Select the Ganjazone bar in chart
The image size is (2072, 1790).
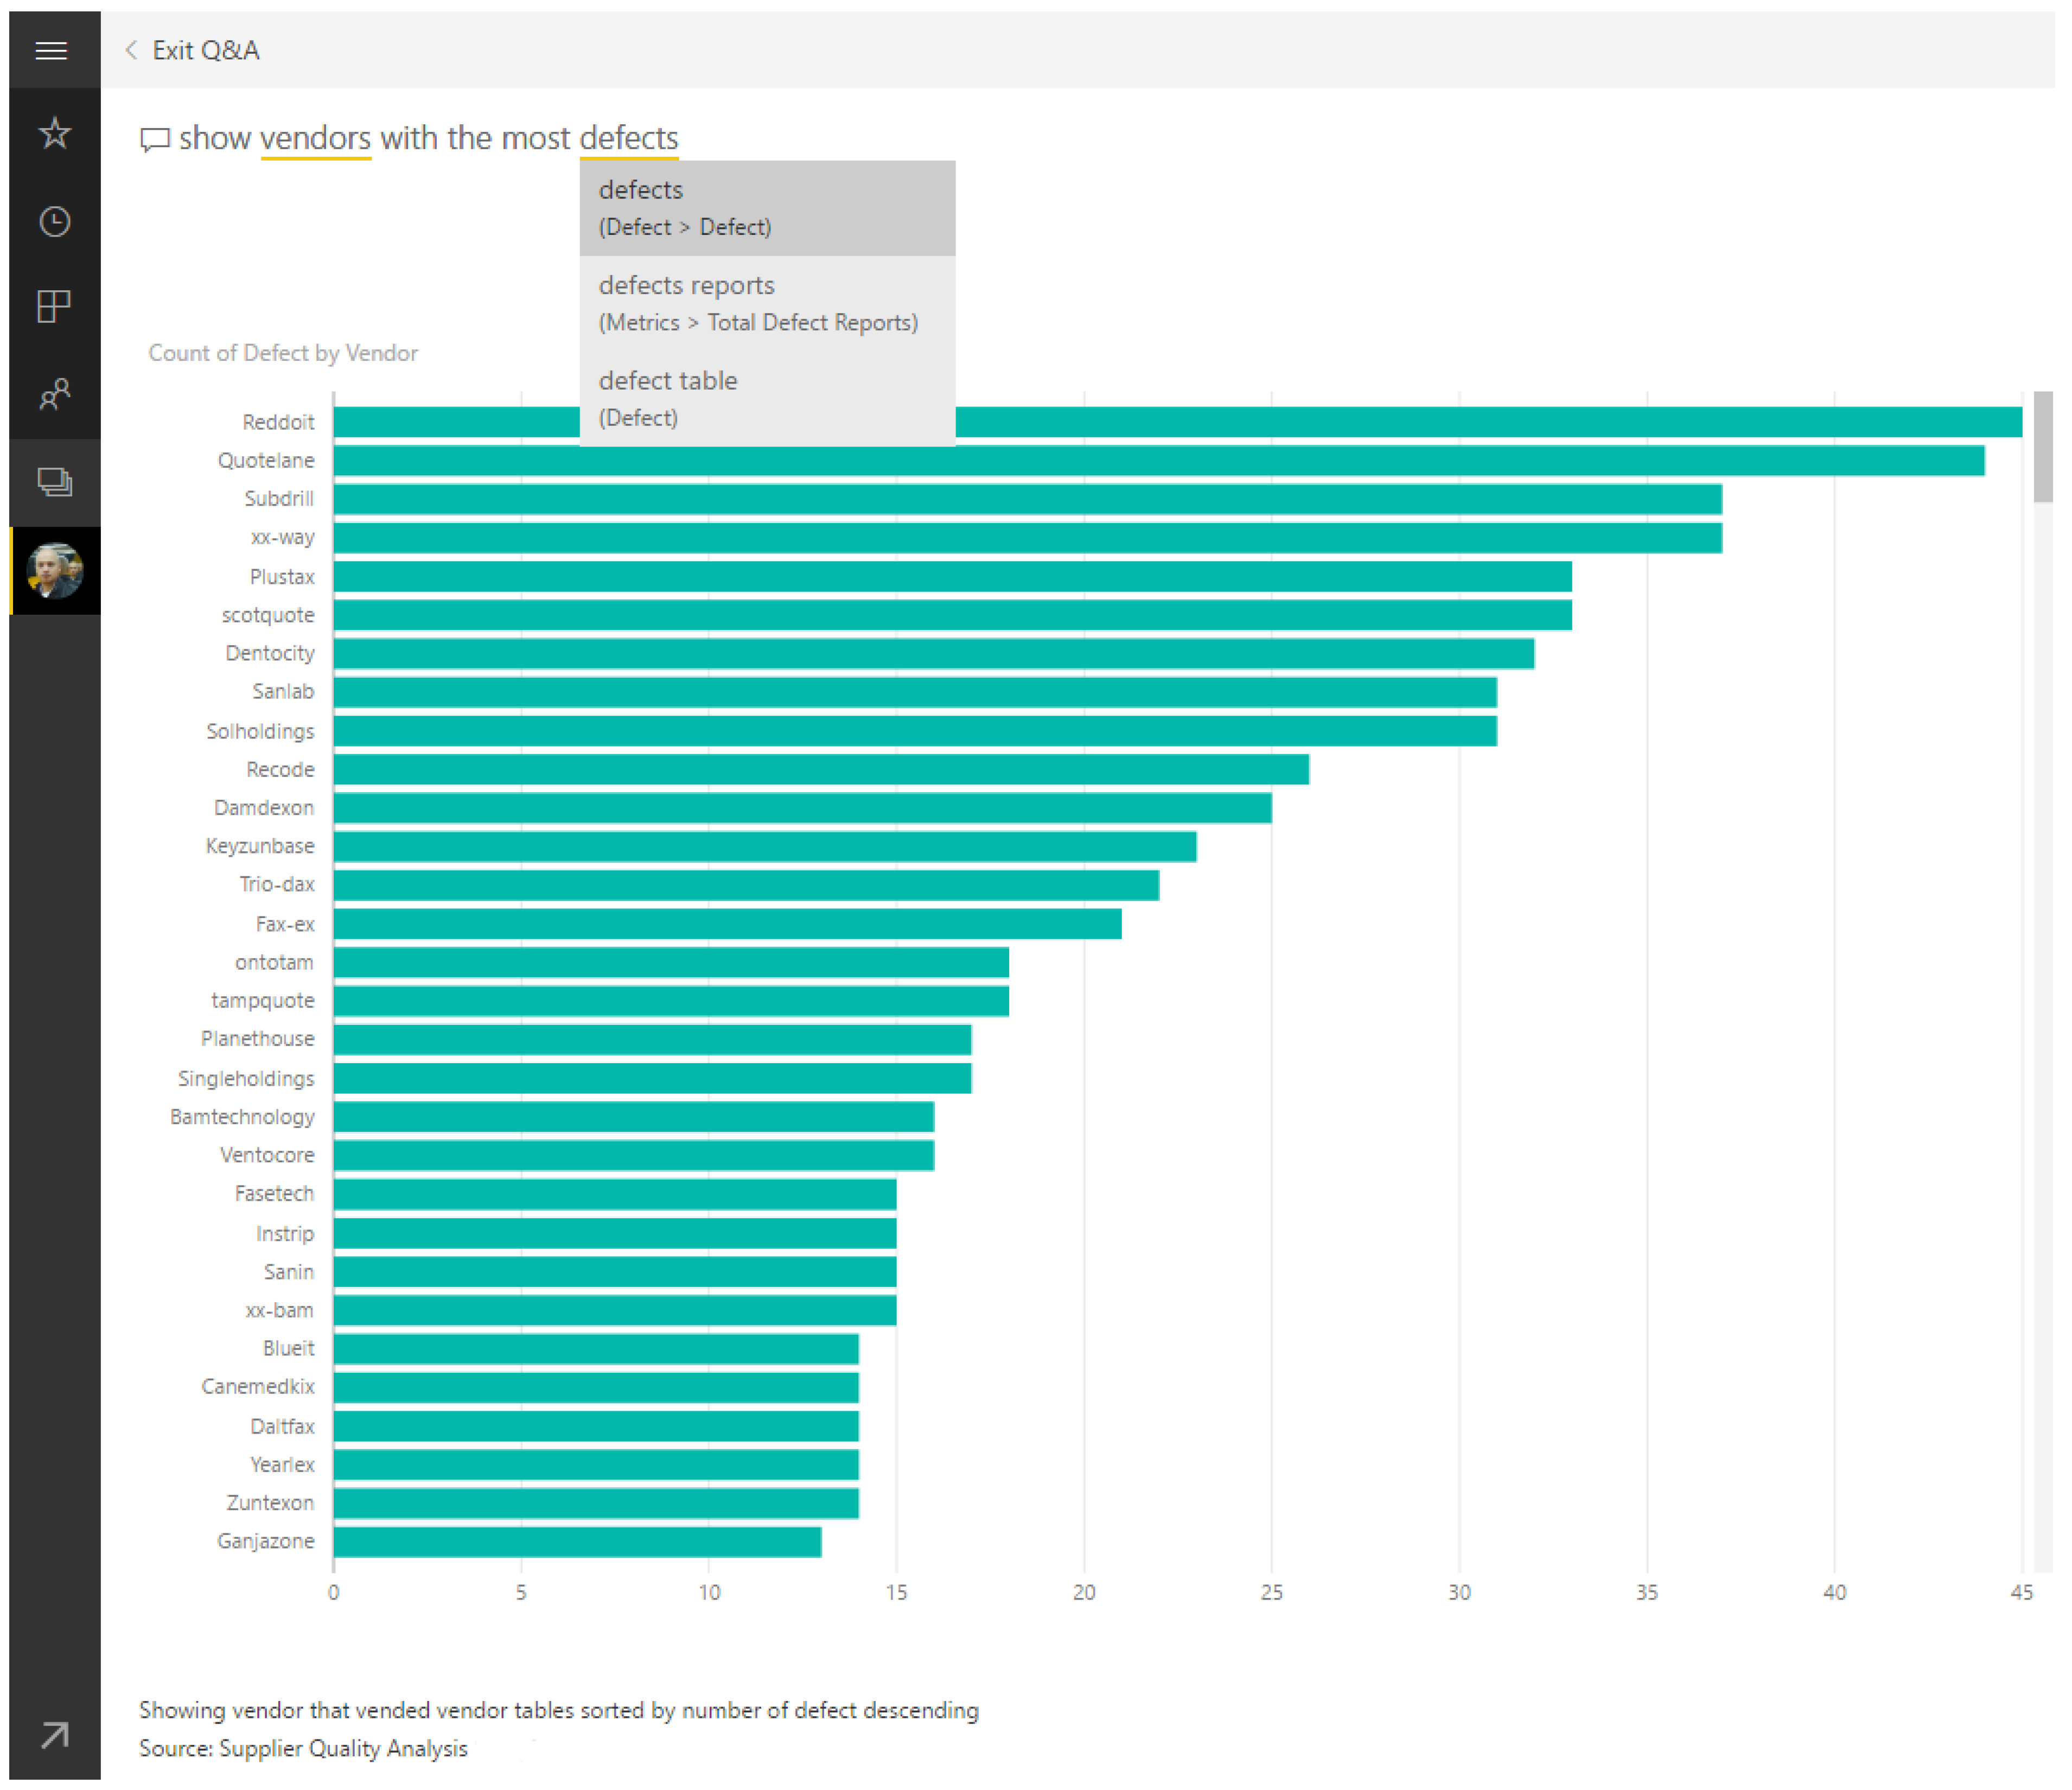pos(577,1542)
